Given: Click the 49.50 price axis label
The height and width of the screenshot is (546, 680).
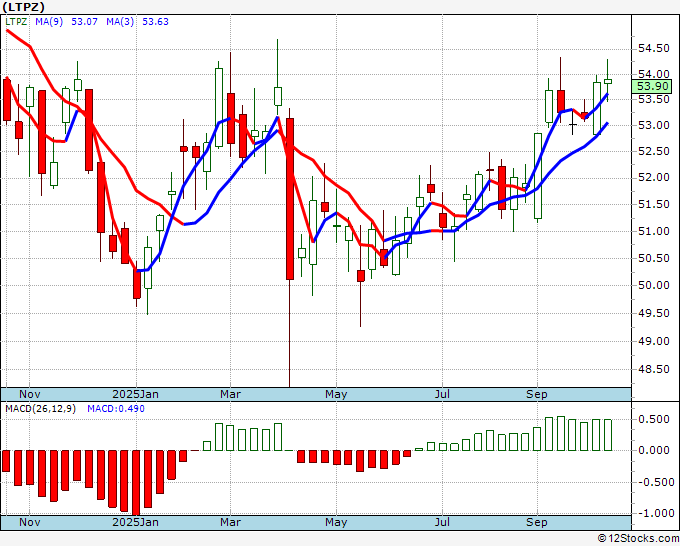Looking at the screenshot, I should [x=654, y=313].
